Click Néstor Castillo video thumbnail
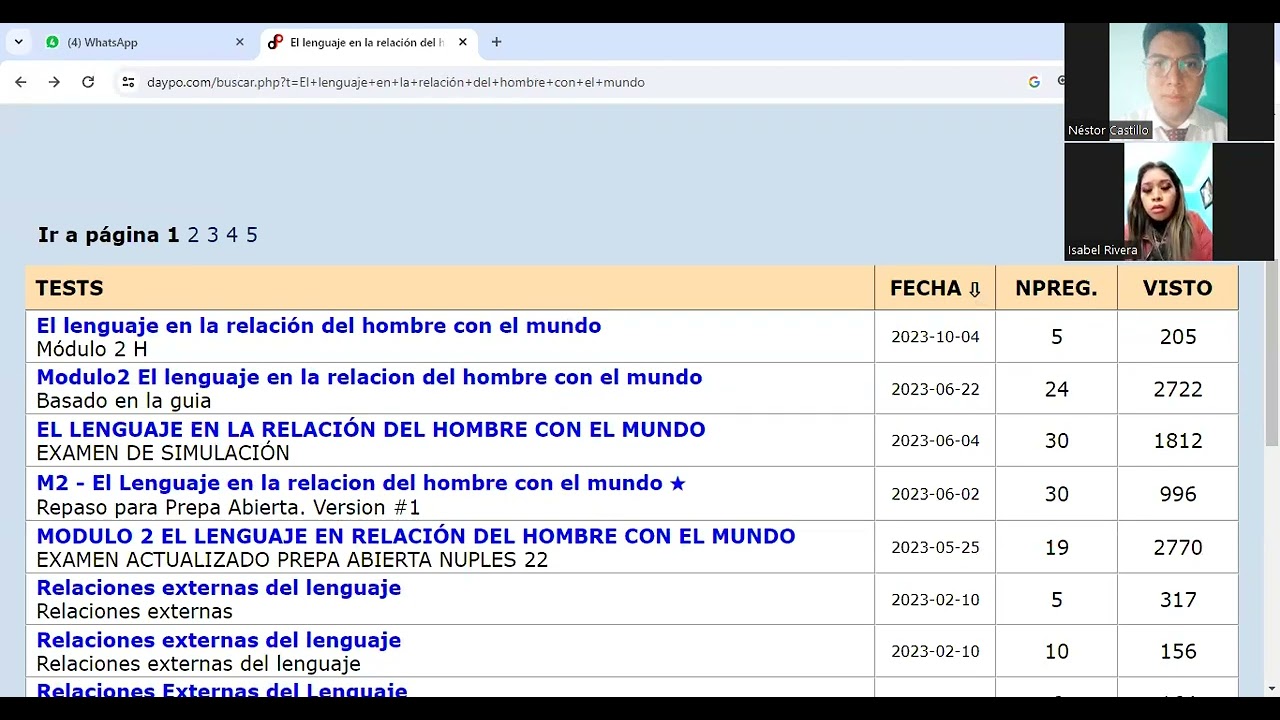The image size is (1280, 720). [1169, 82]
